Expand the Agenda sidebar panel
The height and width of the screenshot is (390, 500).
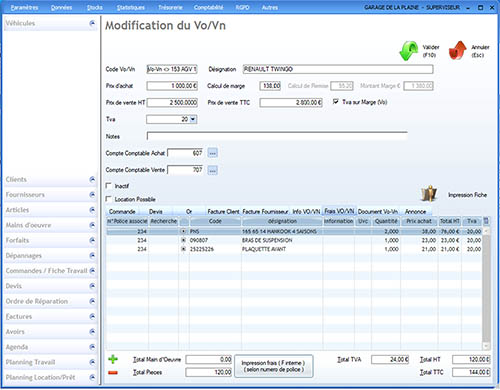coord(92,347)
